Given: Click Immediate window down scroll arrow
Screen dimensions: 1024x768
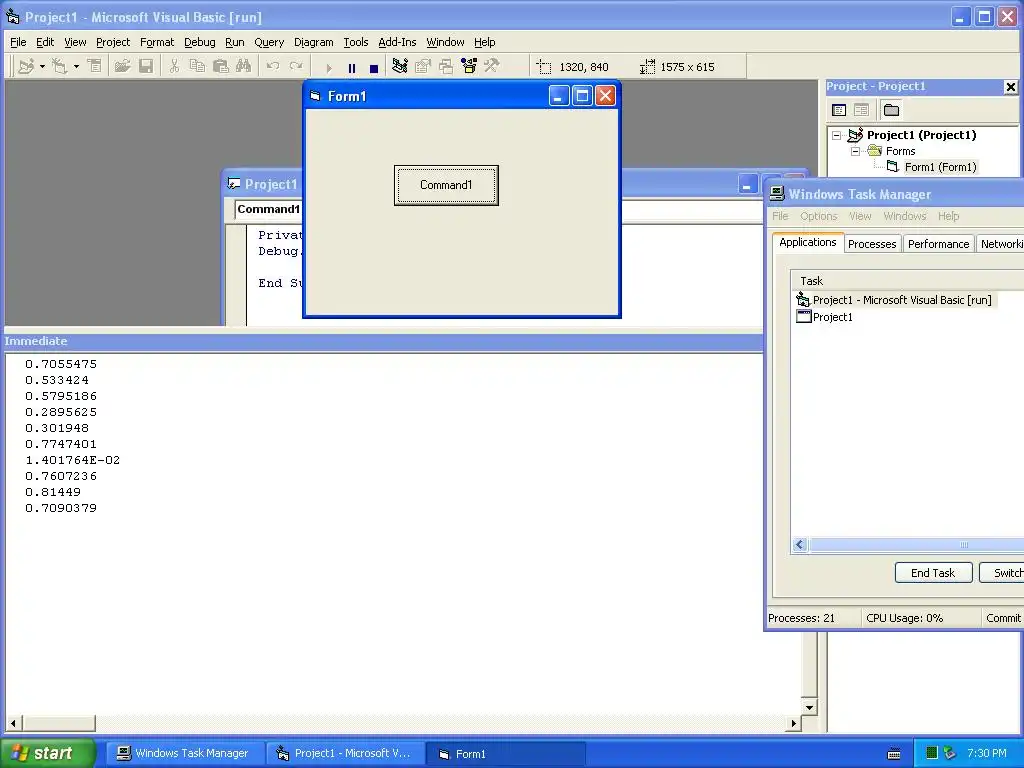Looking at the screenshot, I should coord(809,707).
